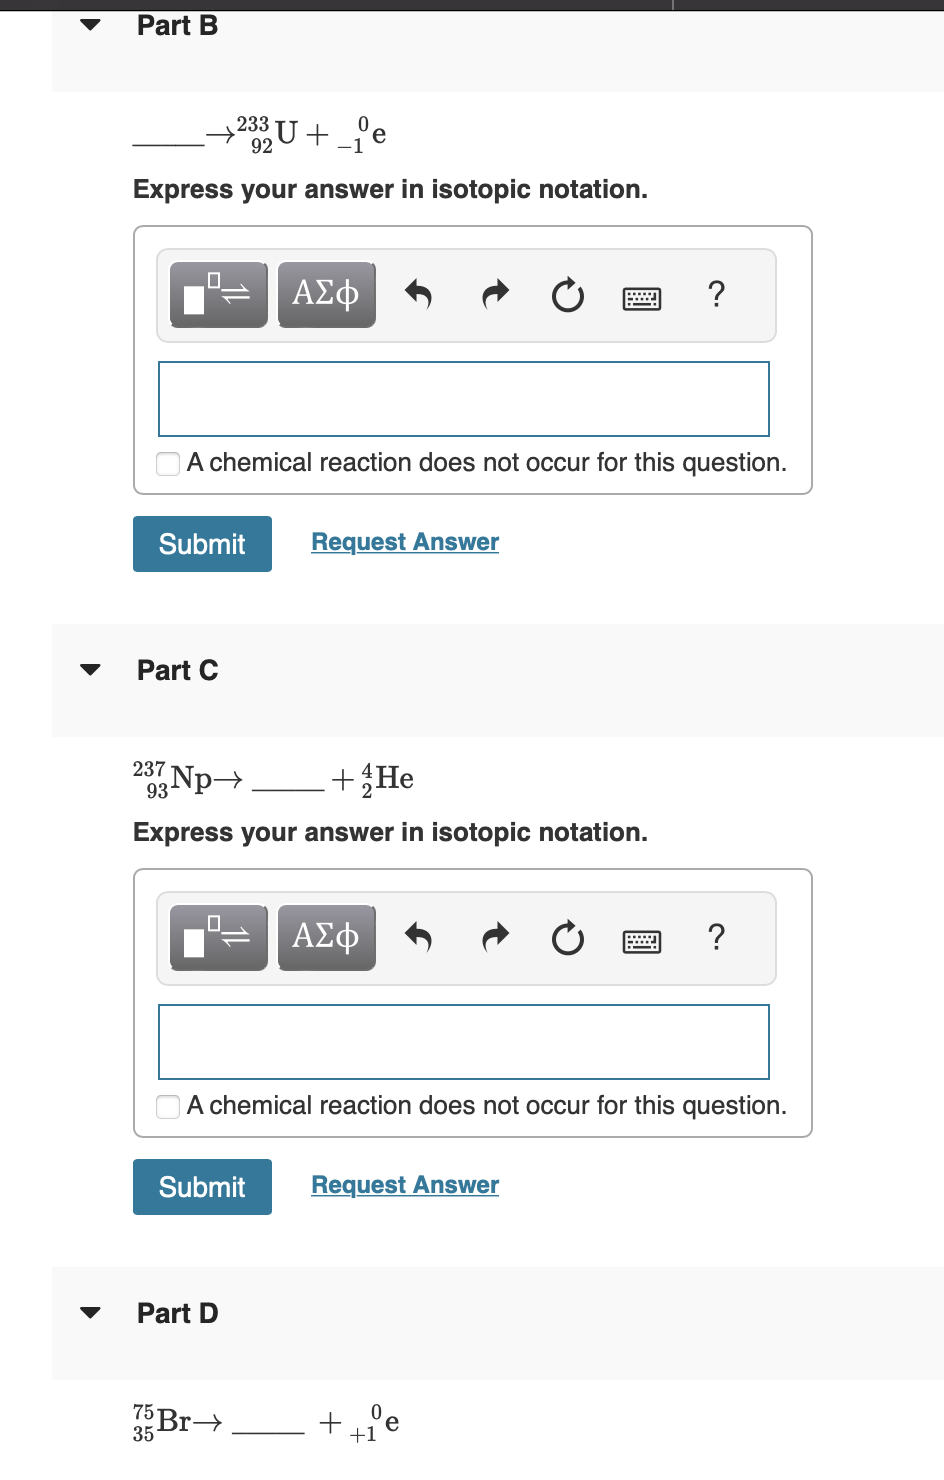Click the undo icon in Part B toolbar
944x1480 pixels.
pyautogui.click(x=419, y=294)
